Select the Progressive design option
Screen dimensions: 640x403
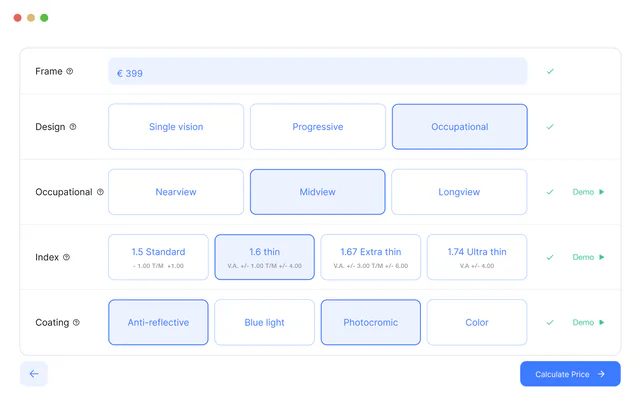pos(318,127)
